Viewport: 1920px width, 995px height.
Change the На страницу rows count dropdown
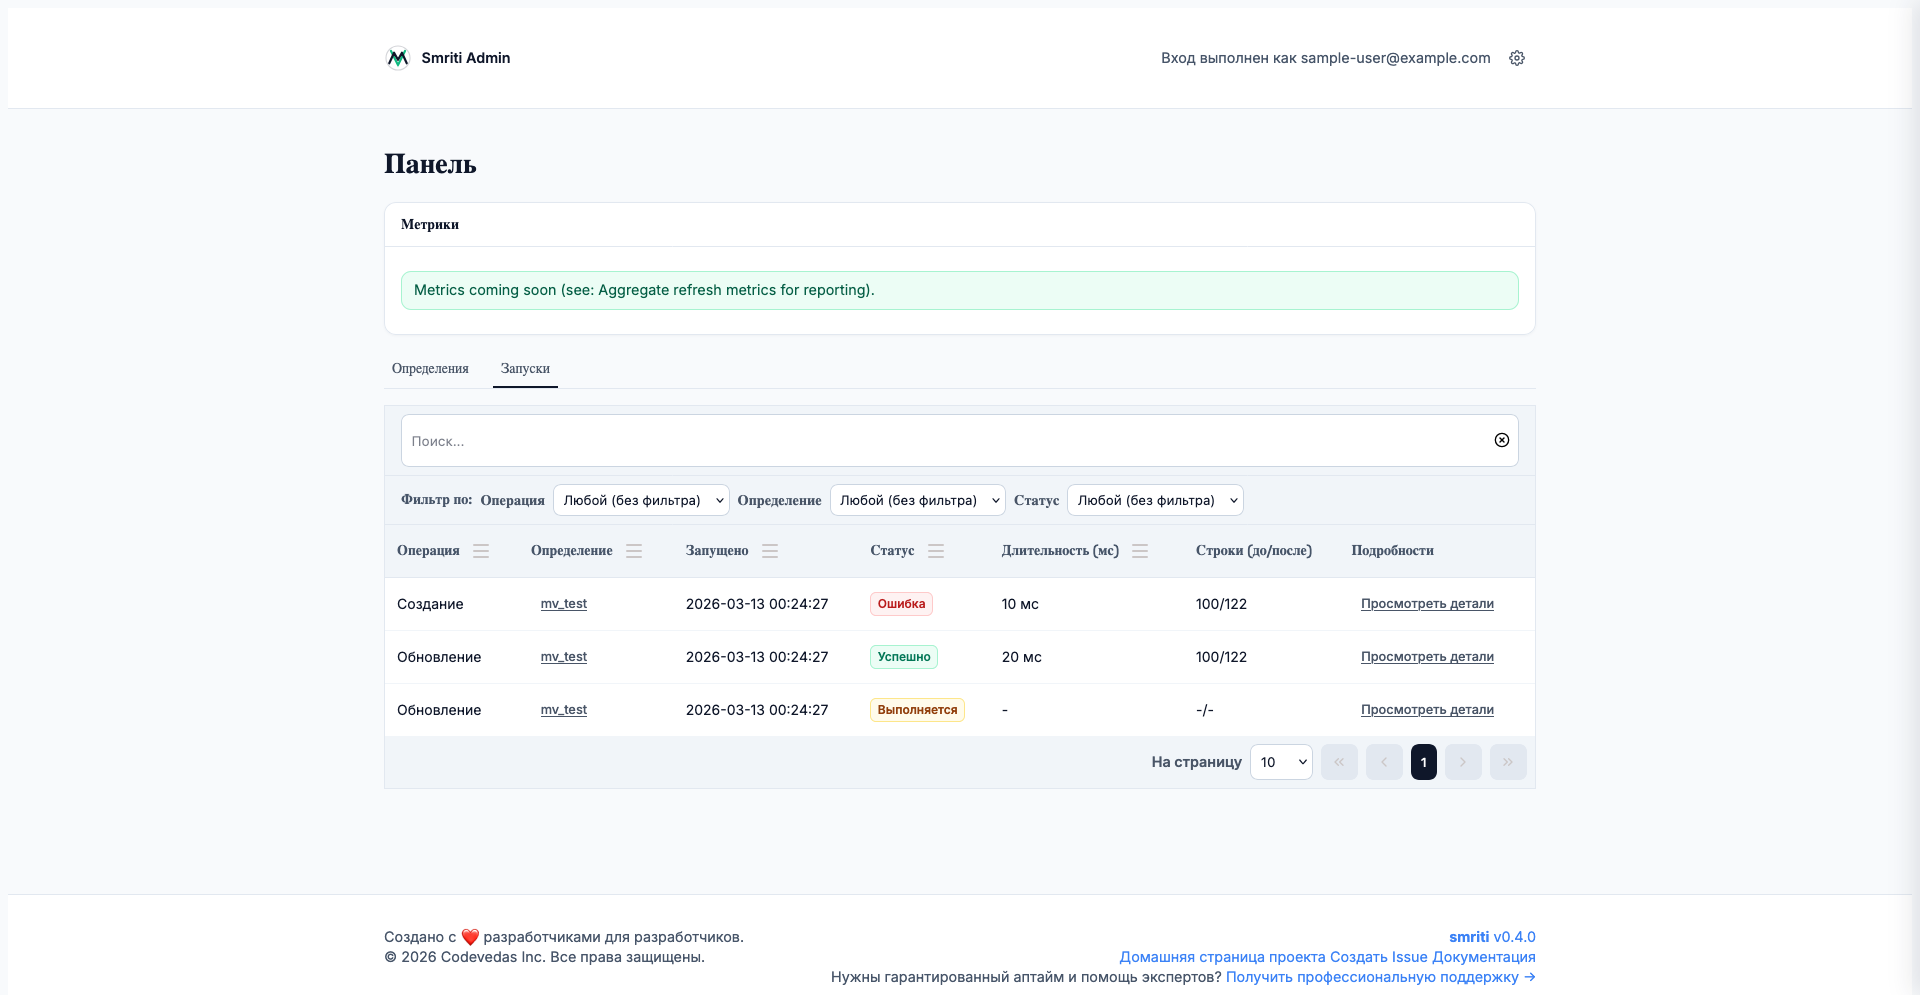click(1281, 762)
